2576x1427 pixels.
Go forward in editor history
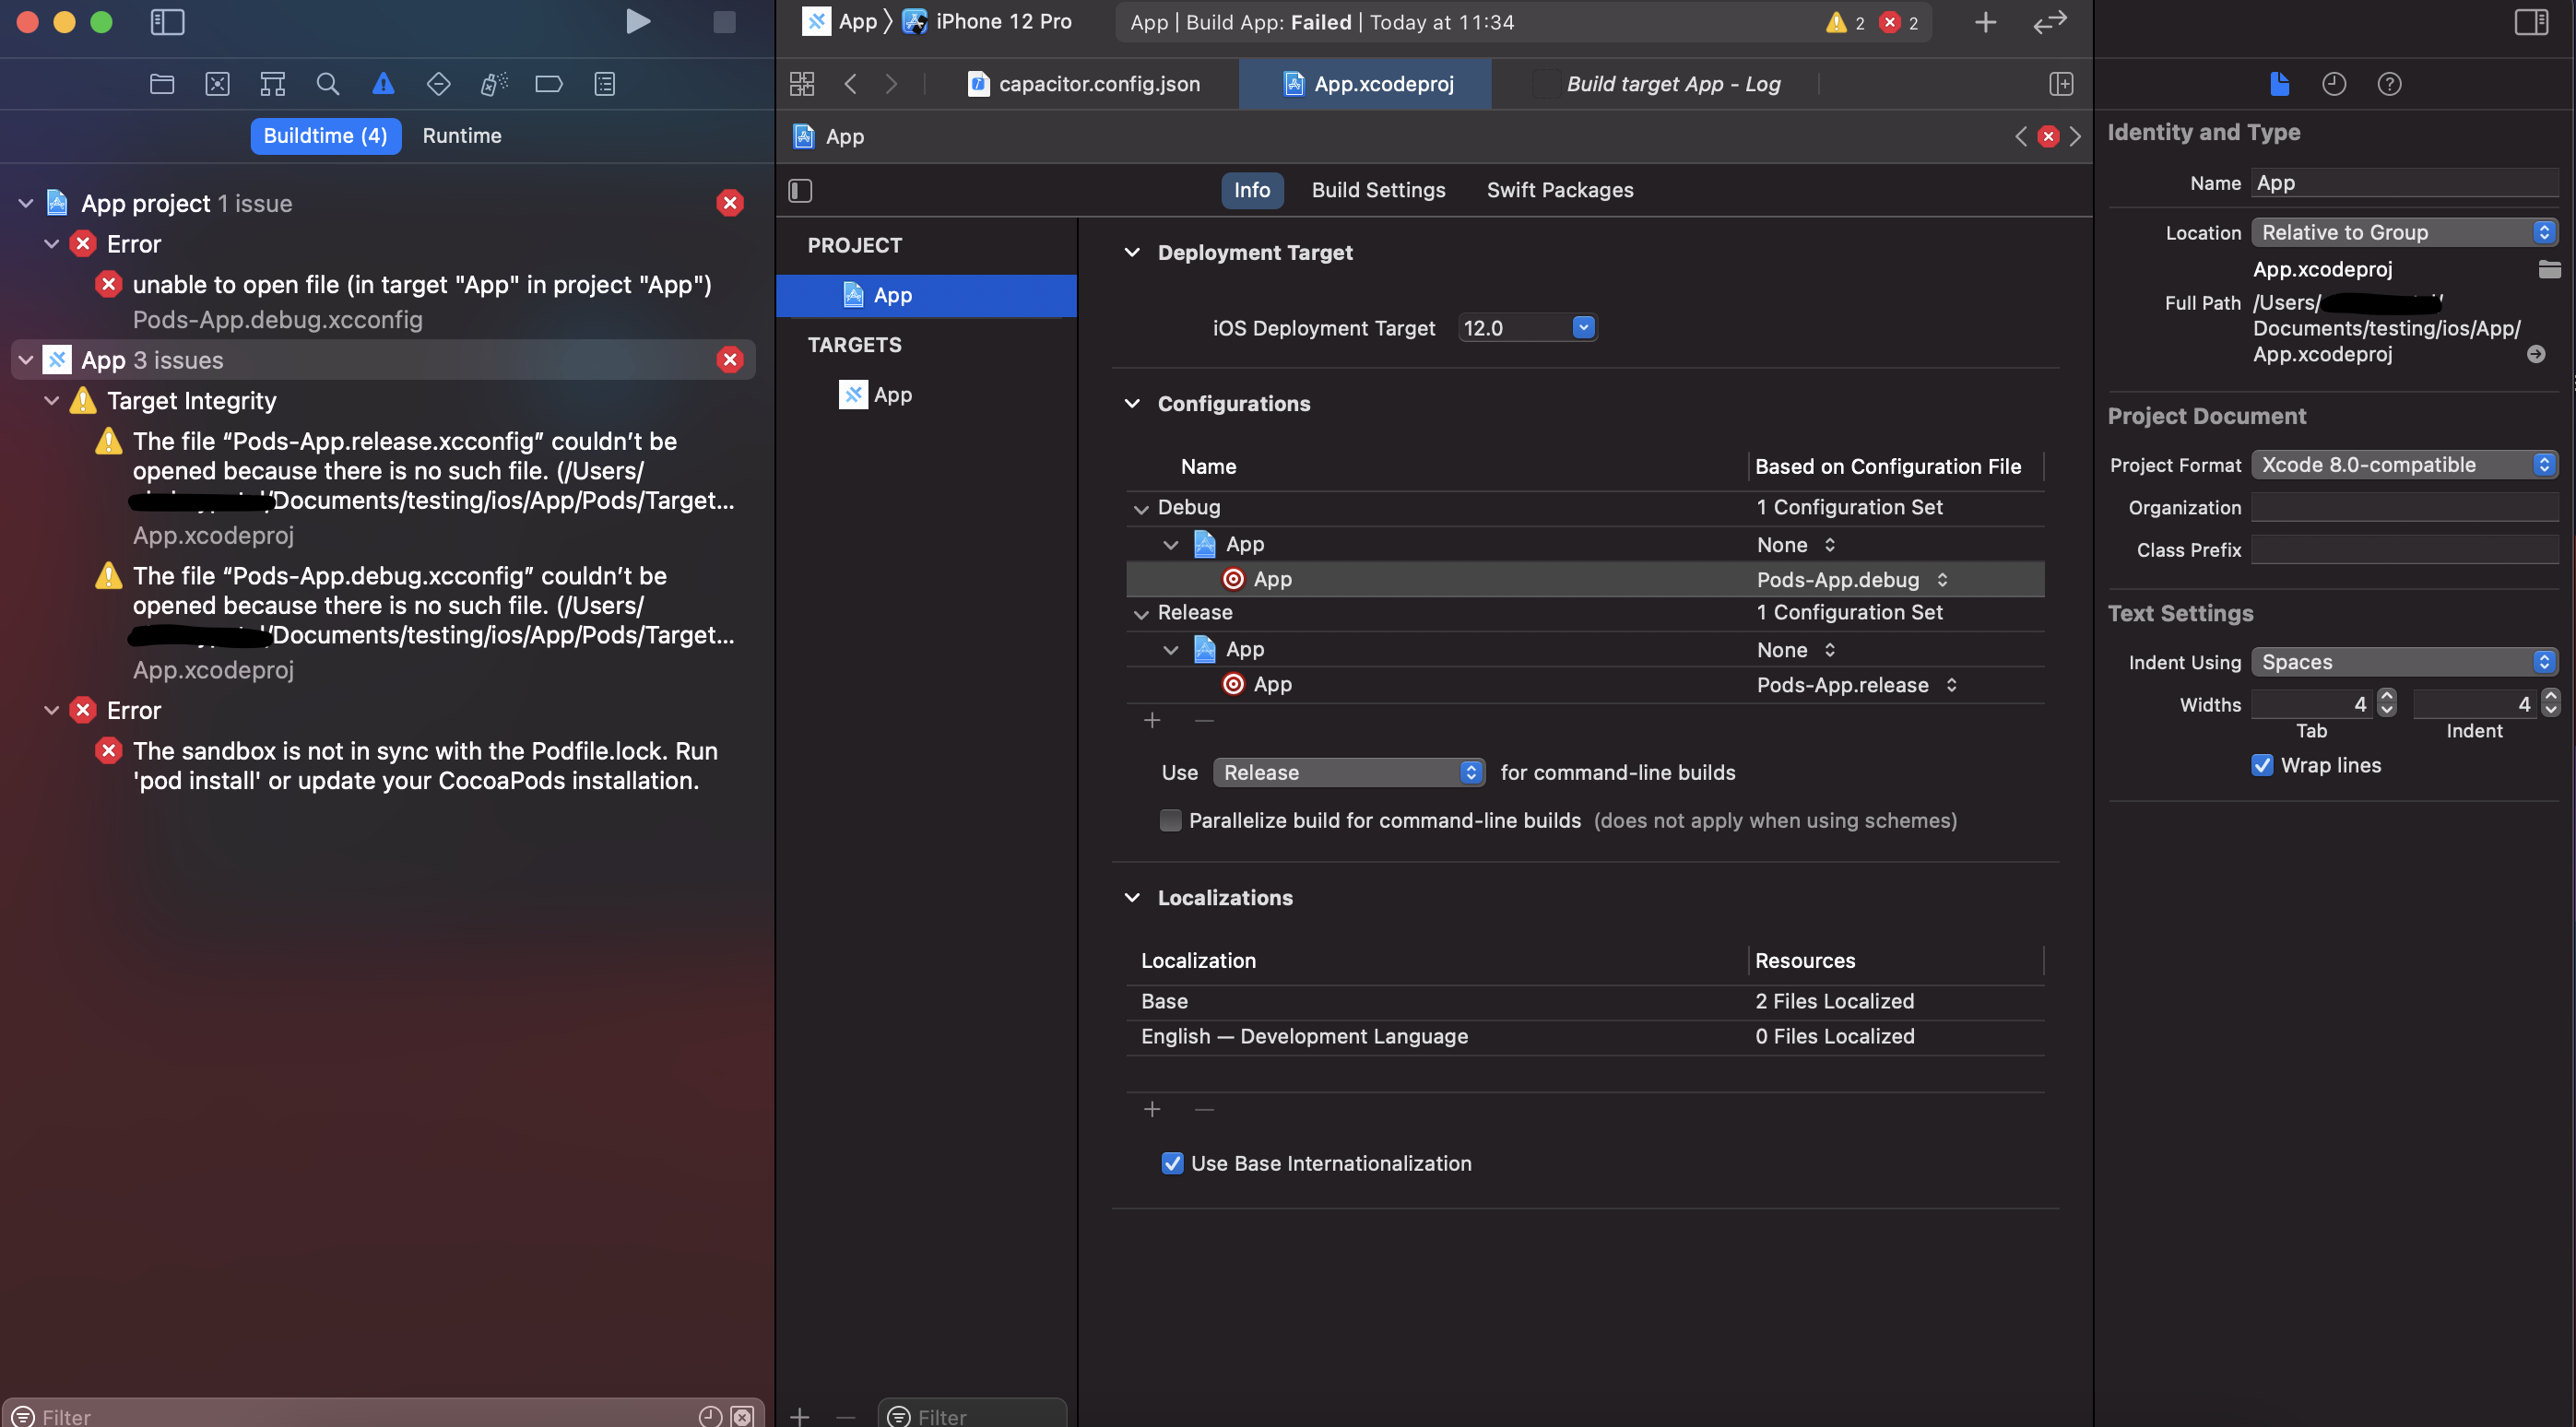(x=891, y=84)
